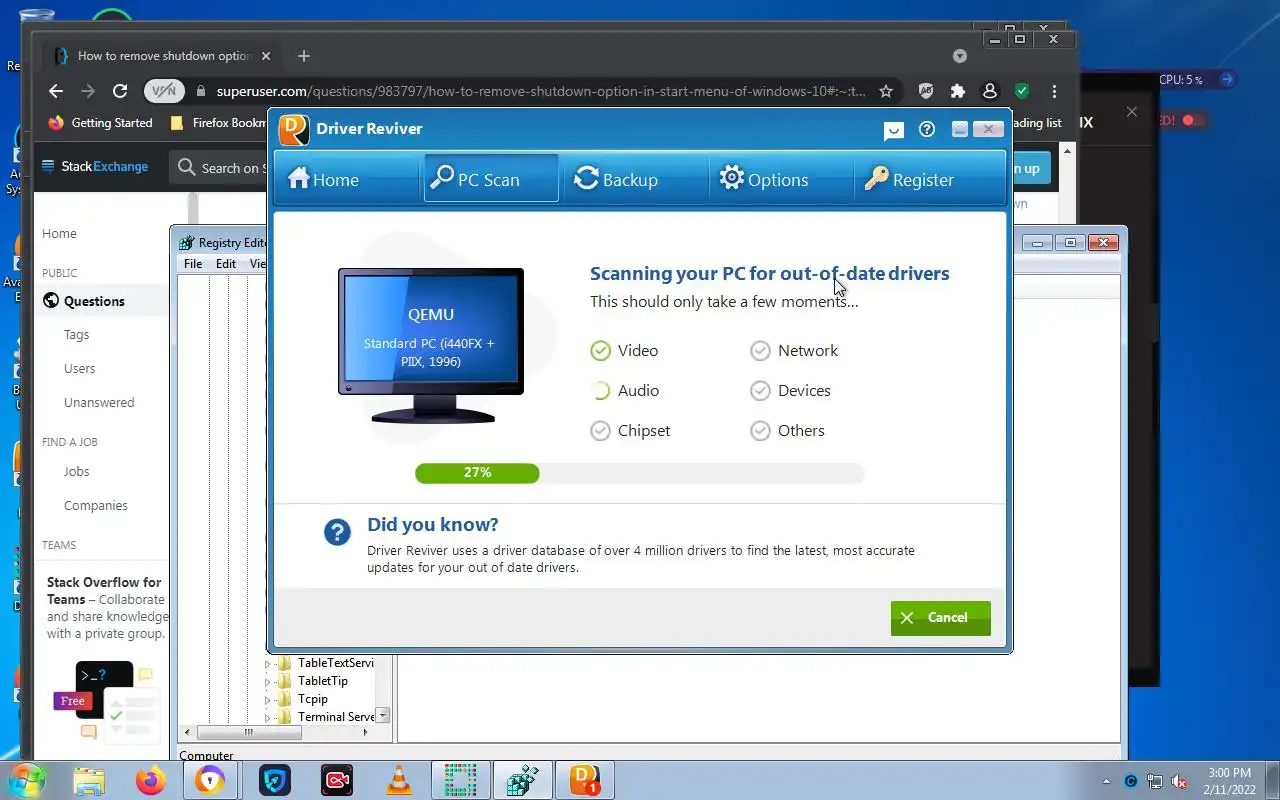Screen dimensions: 1280x800
Task: Expand the Tcpip registry key
Action: [268, 700]
